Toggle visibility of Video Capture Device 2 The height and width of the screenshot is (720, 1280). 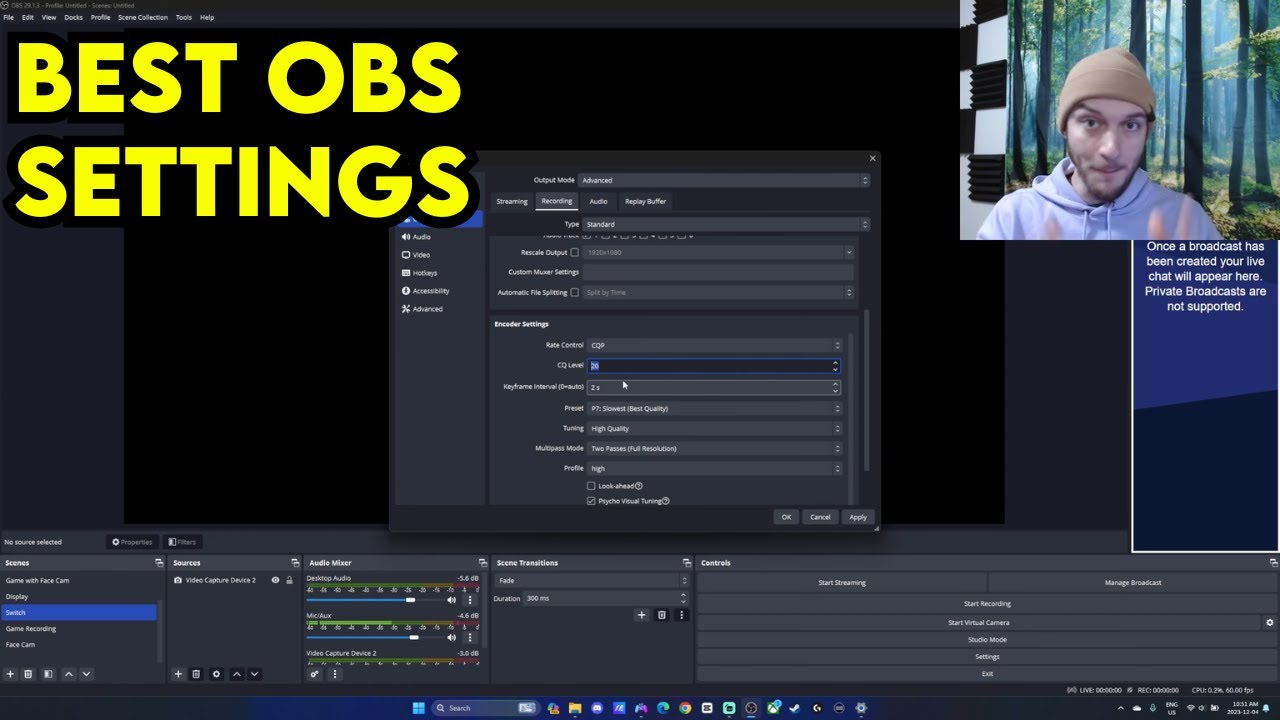click(275, 580)
